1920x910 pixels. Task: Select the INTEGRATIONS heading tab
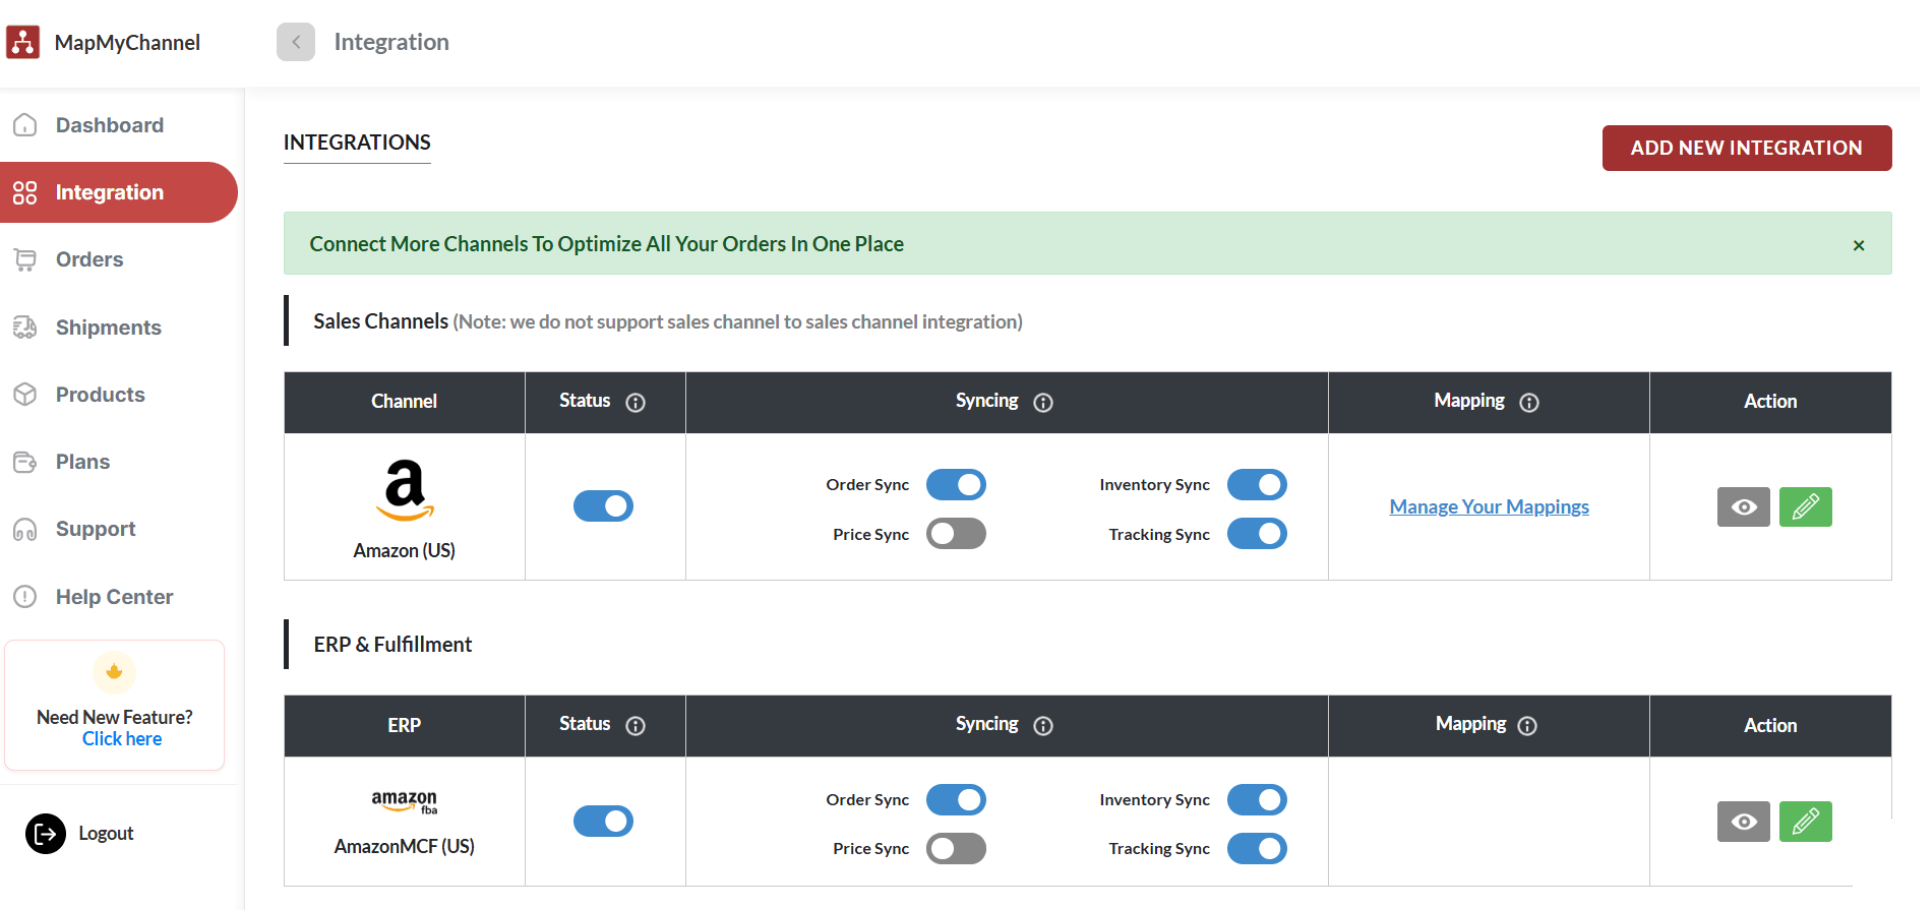tap(357, 143)
